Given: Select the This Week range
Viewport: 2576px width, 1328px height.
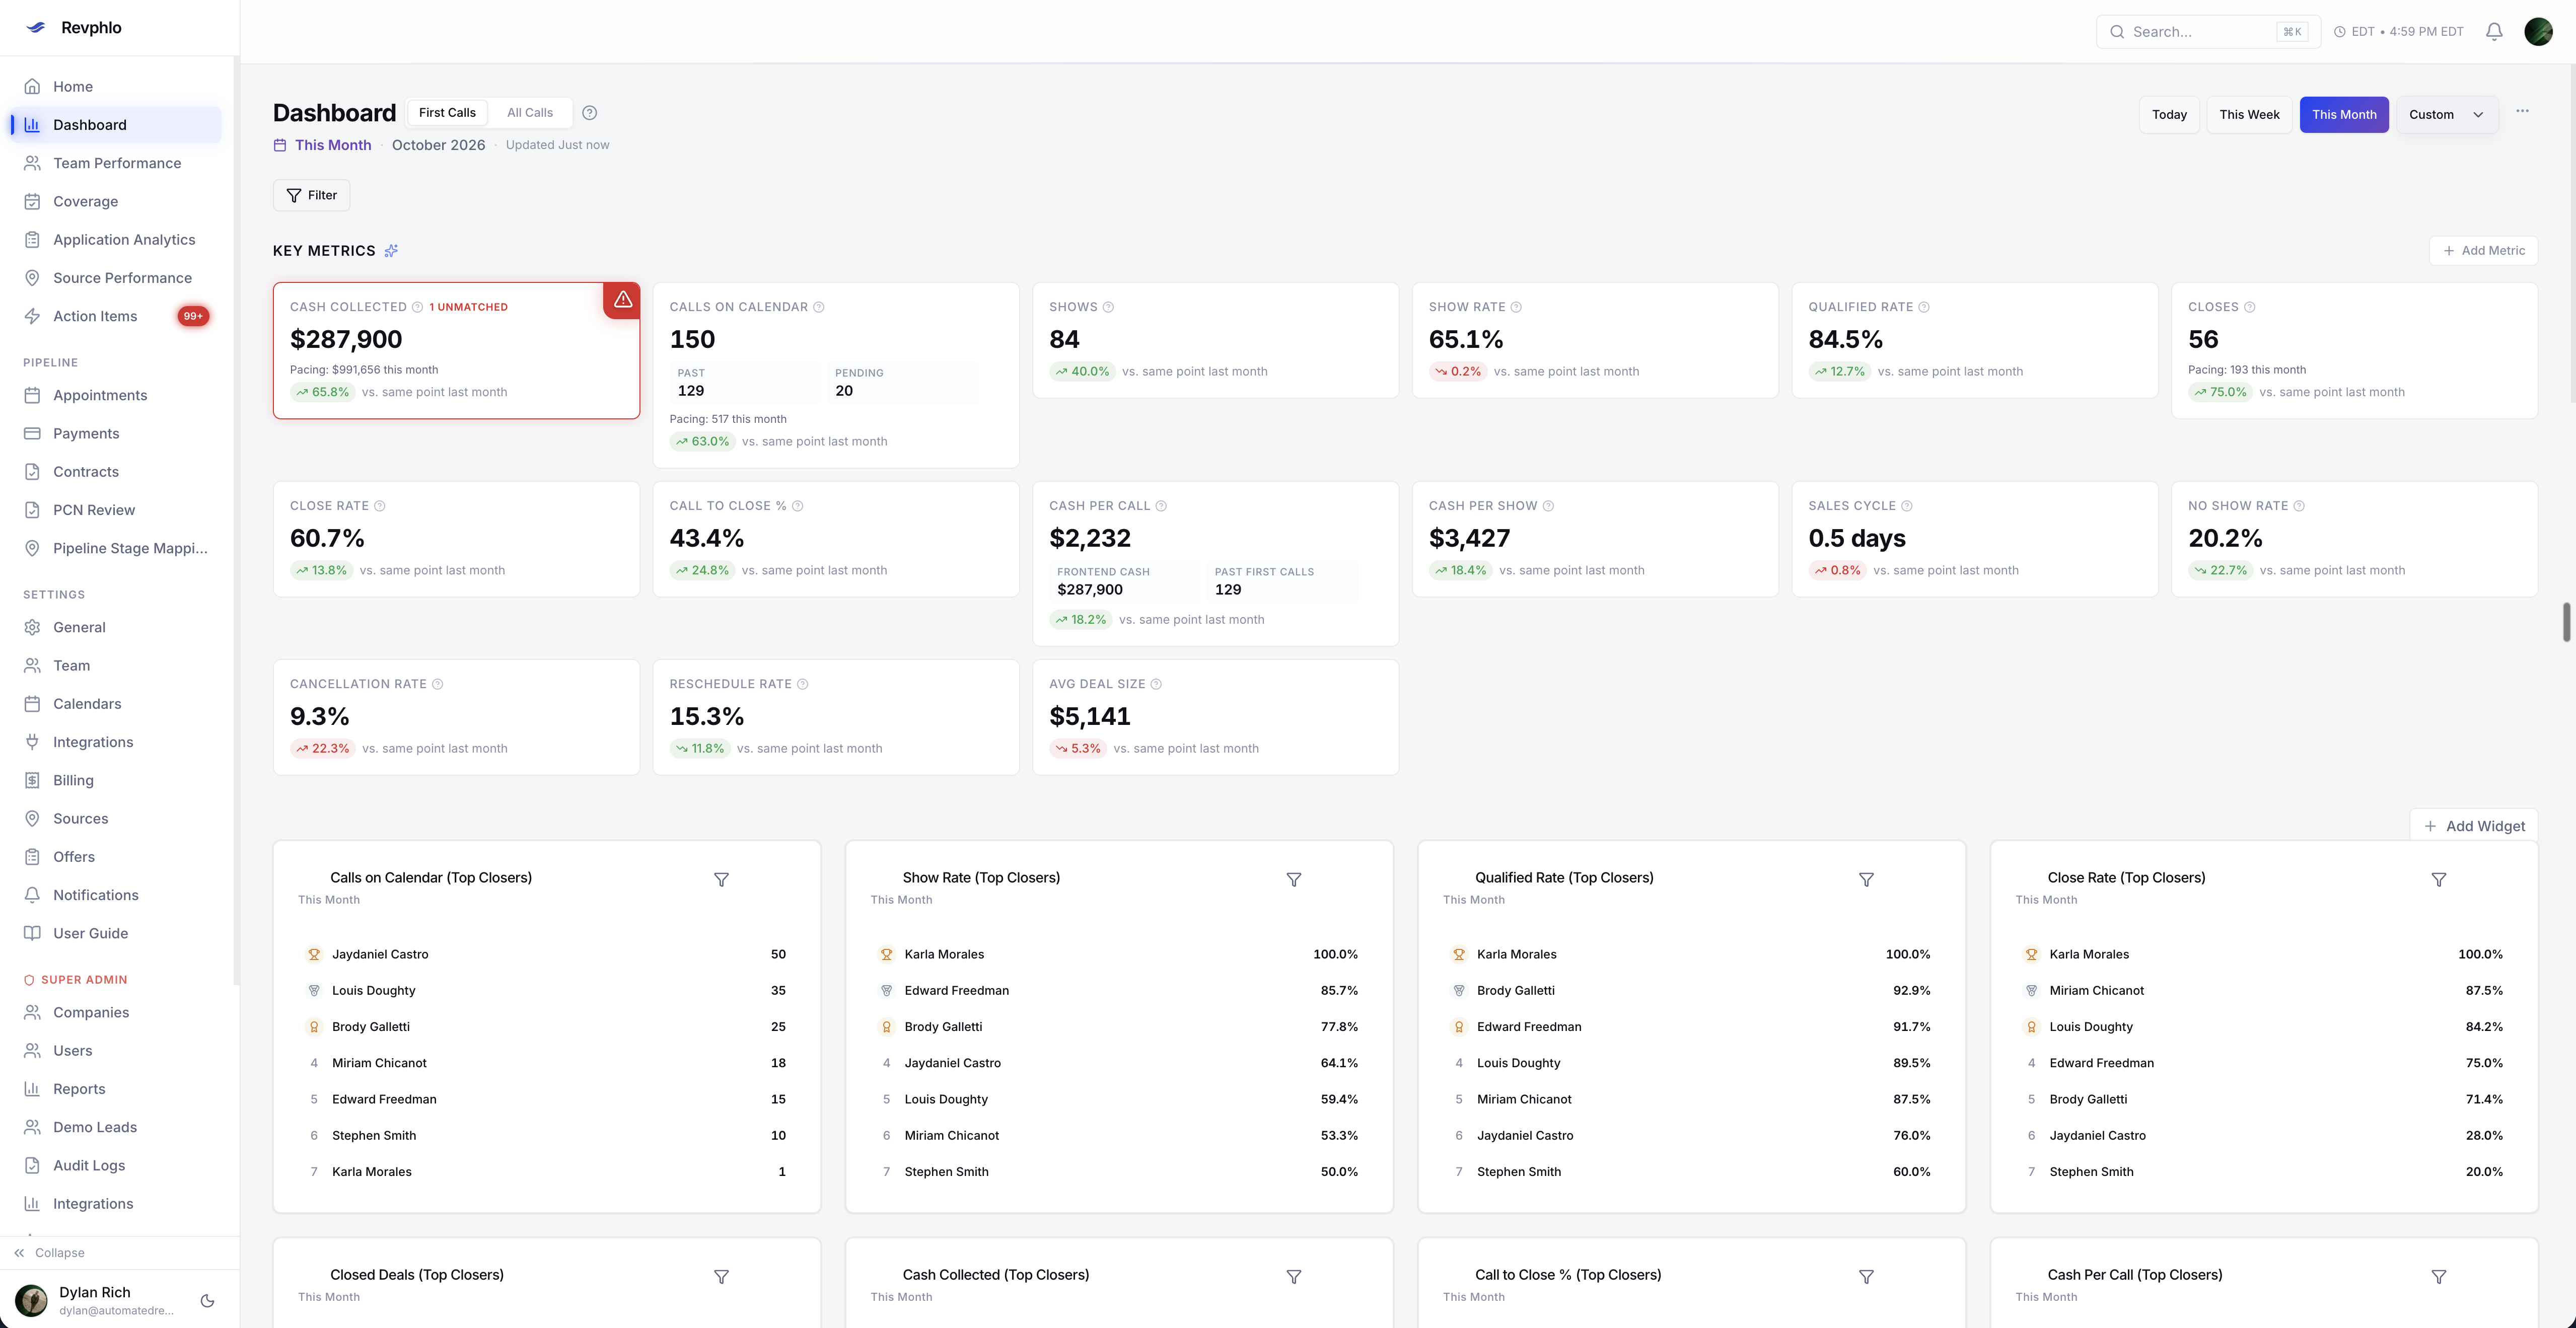Looking at the screenshot, I should [x=2249, y=115].
